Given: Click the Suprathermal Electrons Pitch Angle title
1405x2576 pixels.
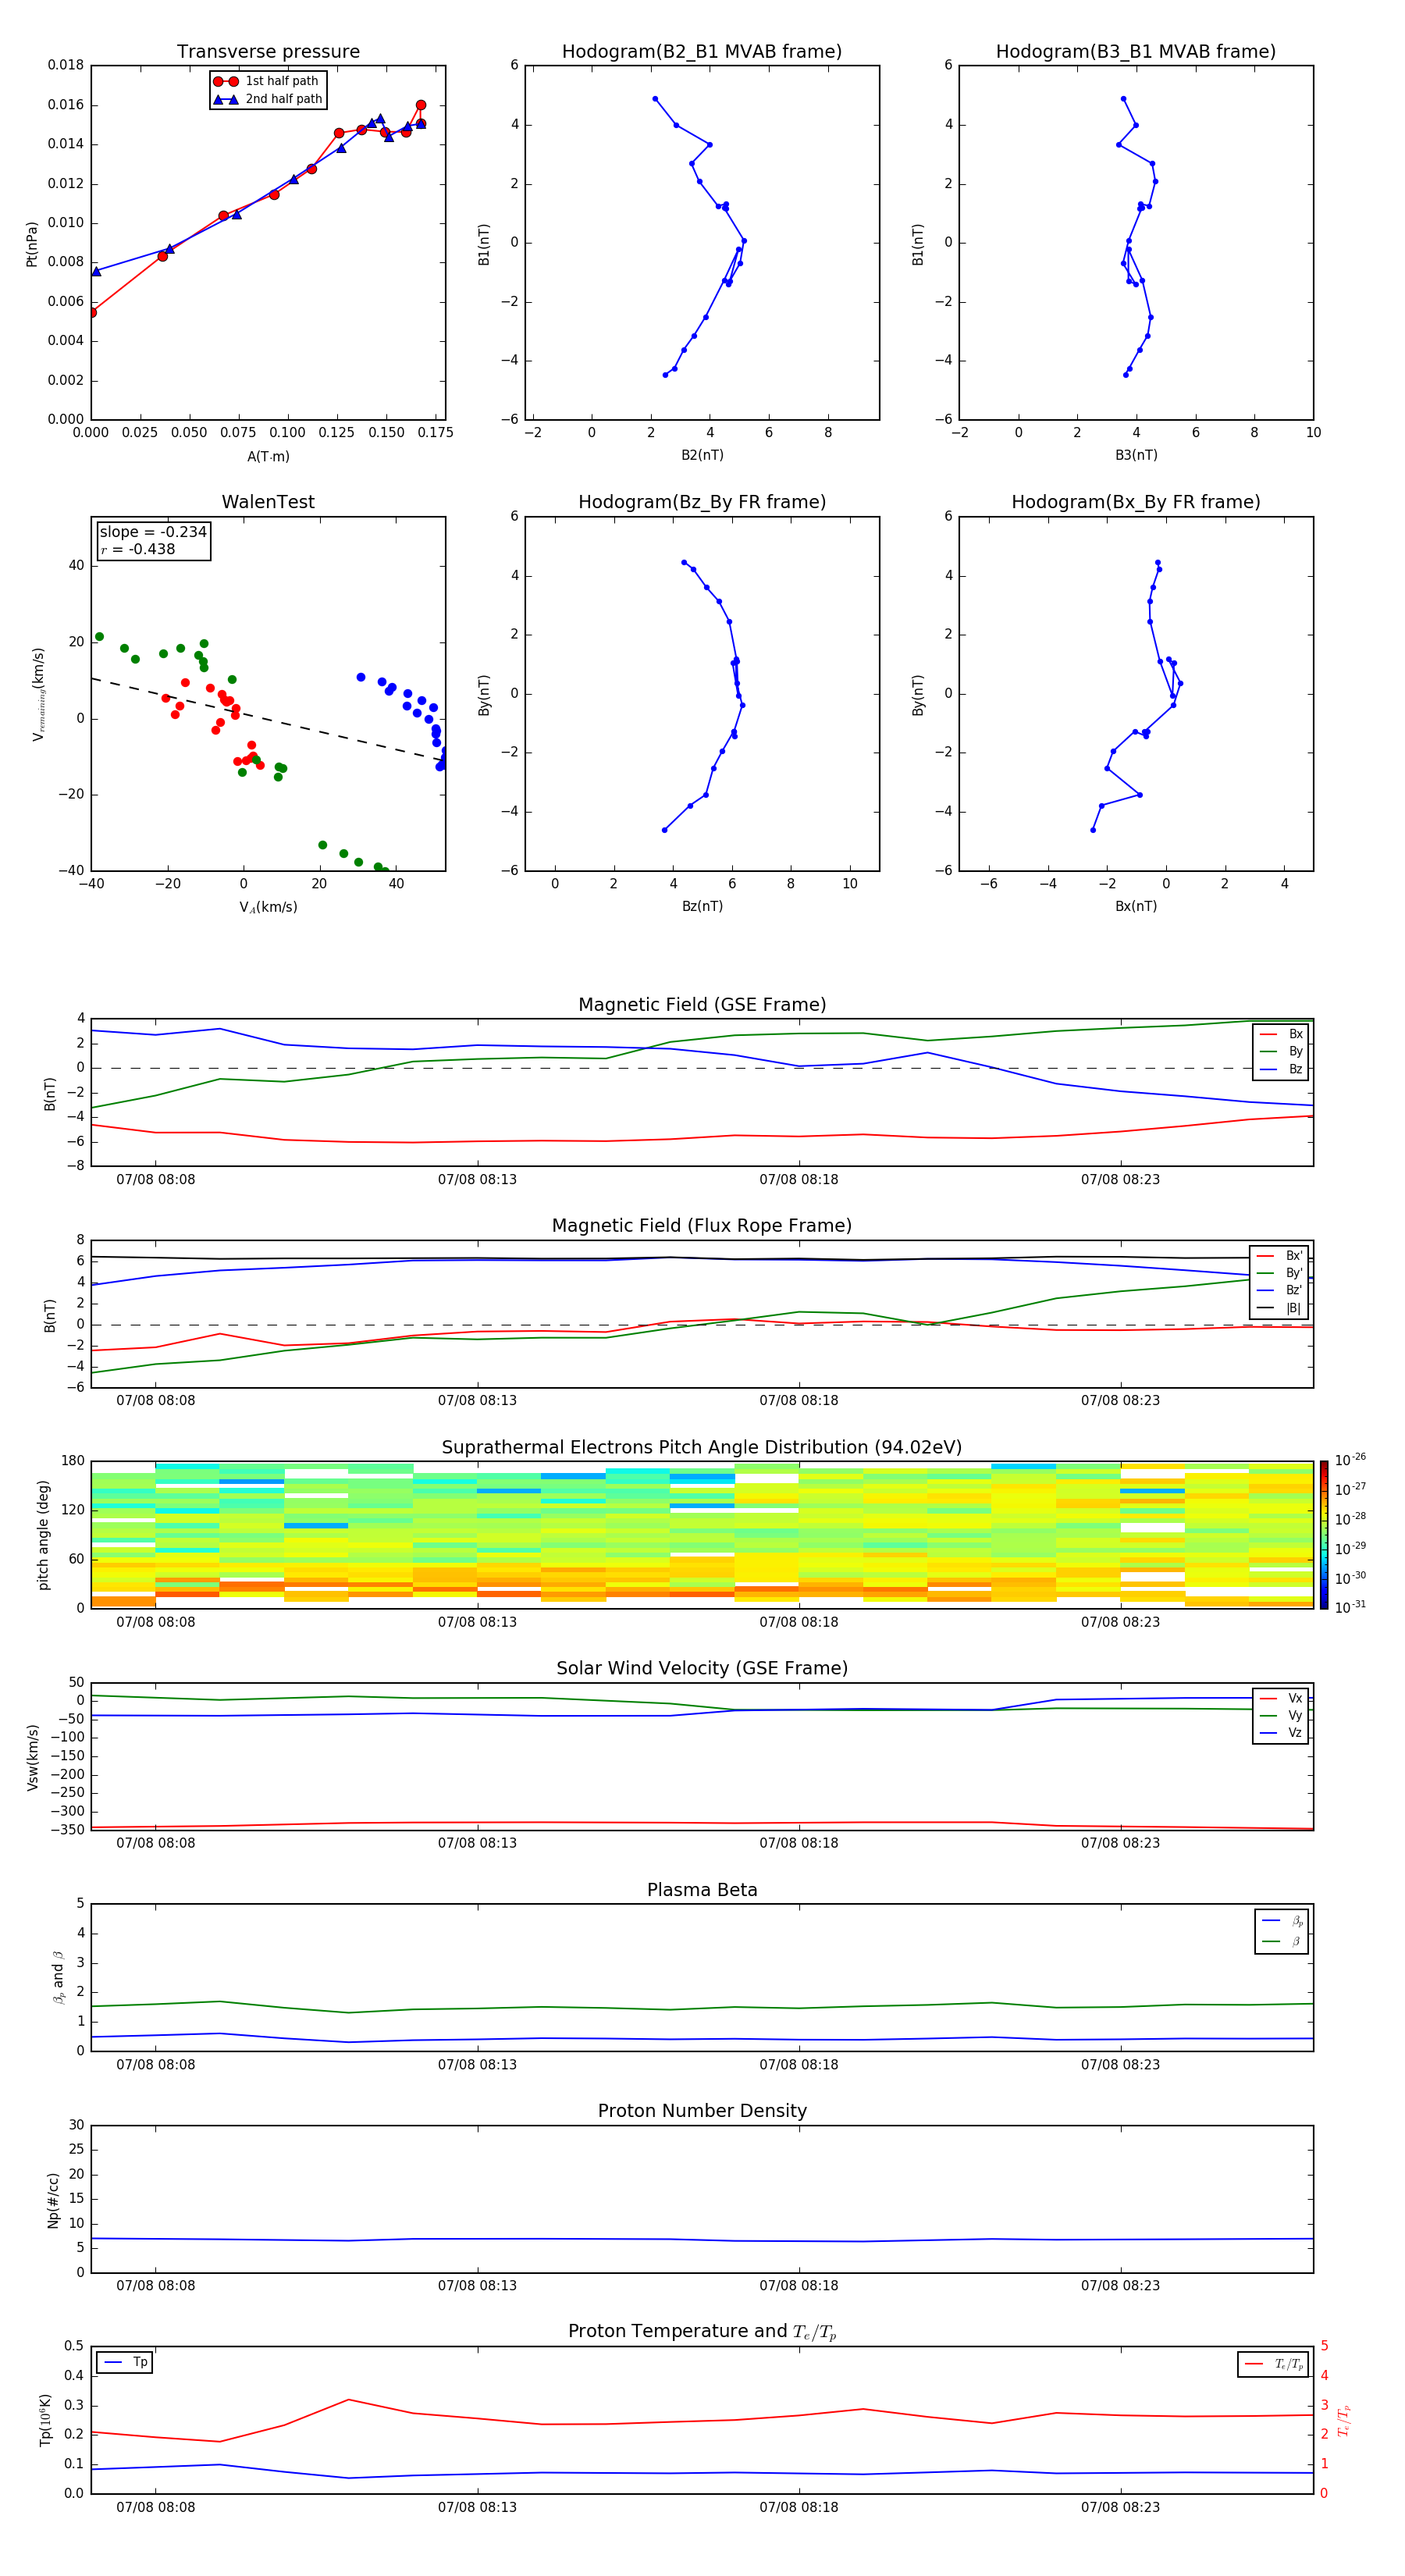Looking at the screenshot, I should [702, 1448].
